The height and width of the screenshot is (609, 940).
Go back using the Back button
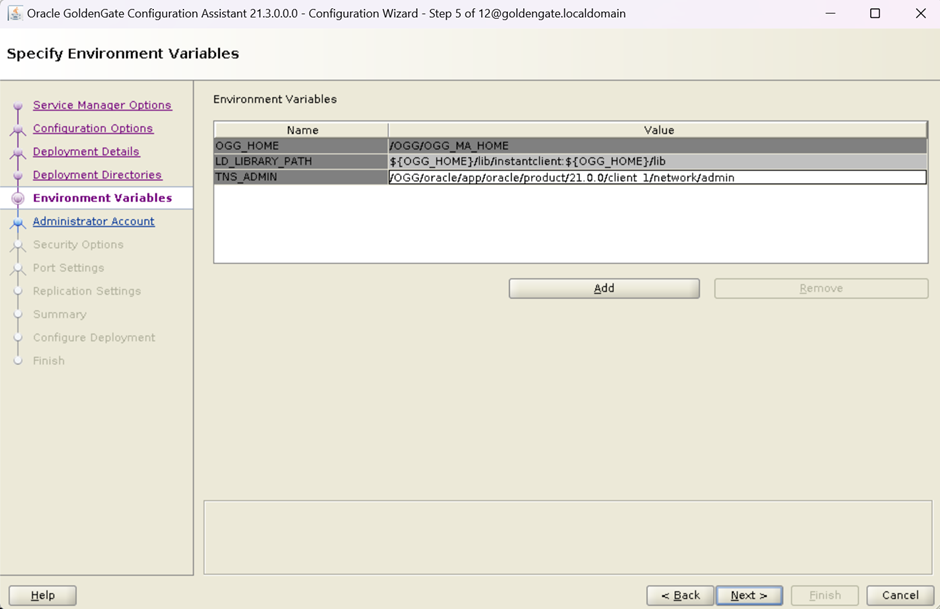(x=680, y=595)
